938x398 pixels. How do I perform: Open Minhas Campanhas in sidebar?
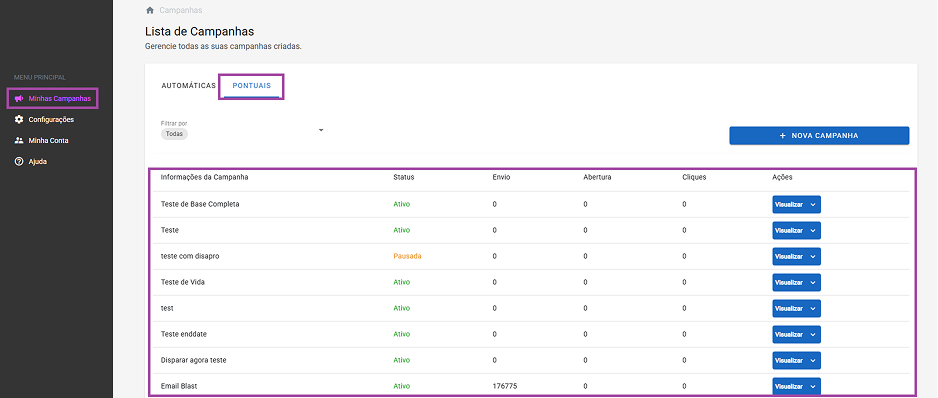[x=53, y=98]
